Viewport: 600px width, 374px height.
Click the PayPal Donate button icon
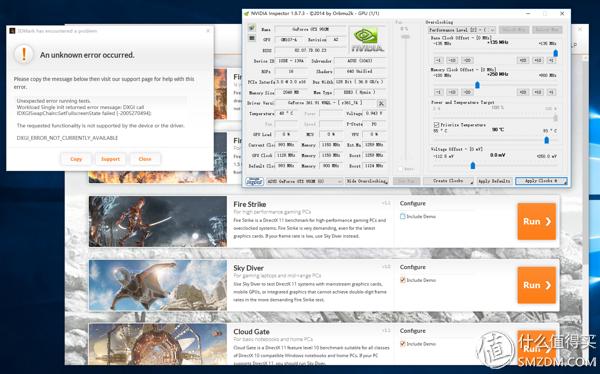click(254, 181)
